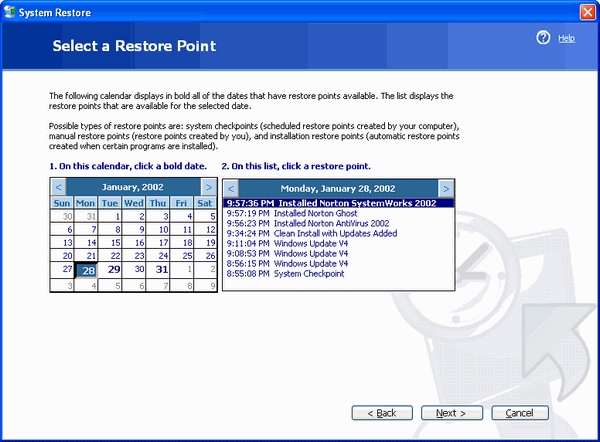The height and width of the screenshot is (442, 600).
Task: Select 8:55:08 PM System Checkpoint entry
Action: click(x=338, y=274)
